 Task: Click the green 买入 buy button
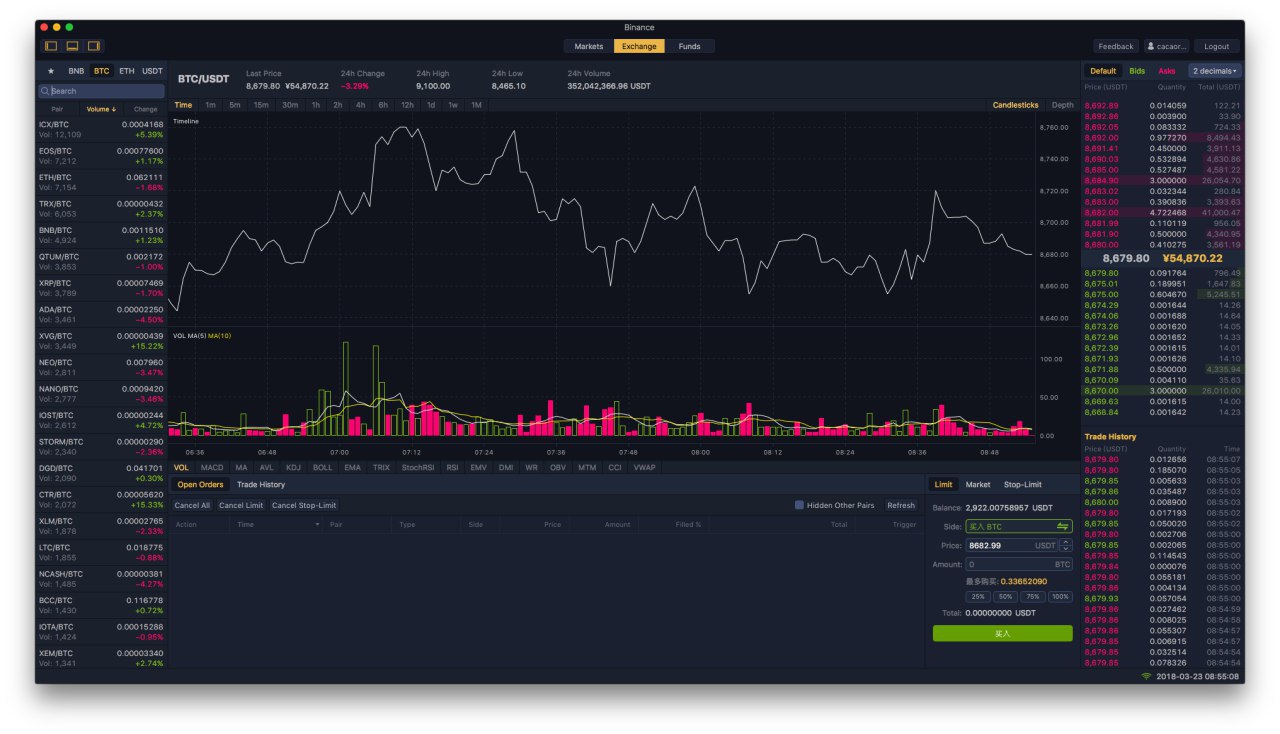[x=1002, y=633]
